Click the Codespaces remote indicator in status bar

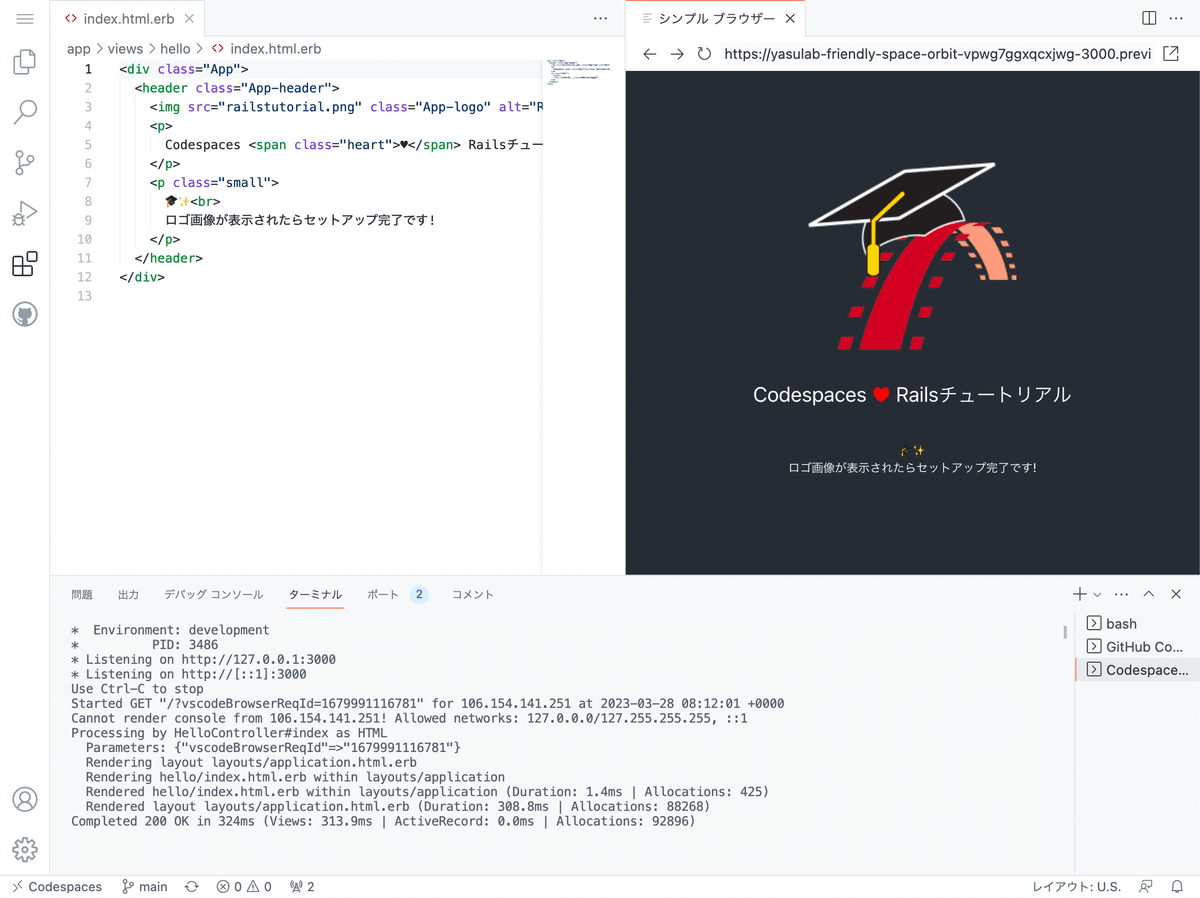[57, 886]
